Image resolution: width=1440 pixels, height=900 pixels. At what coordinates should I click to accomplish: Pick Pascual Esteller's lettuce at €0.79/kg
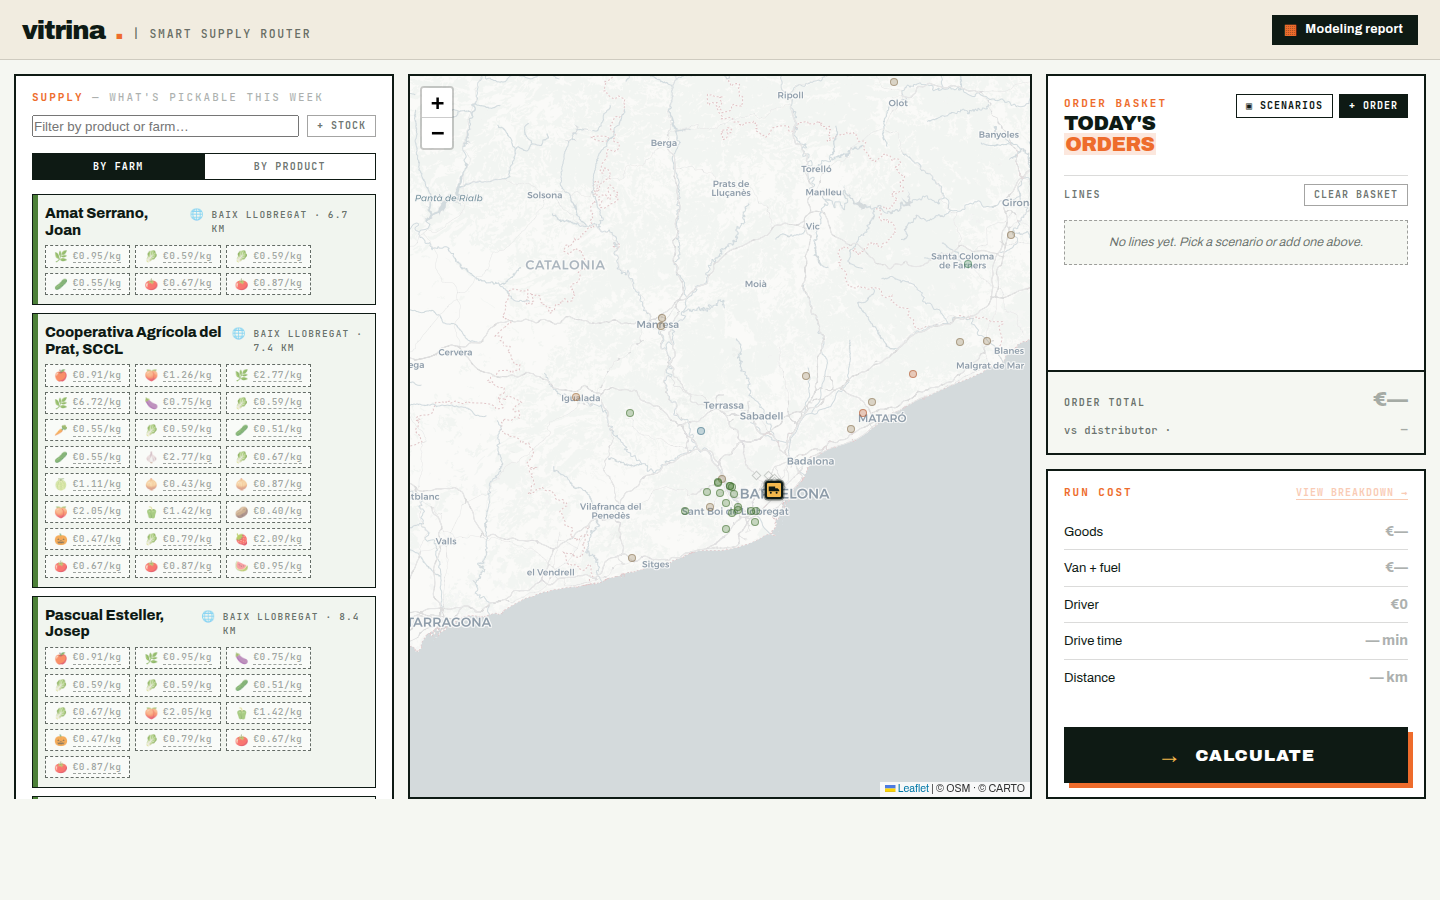[x=178, y=740]
